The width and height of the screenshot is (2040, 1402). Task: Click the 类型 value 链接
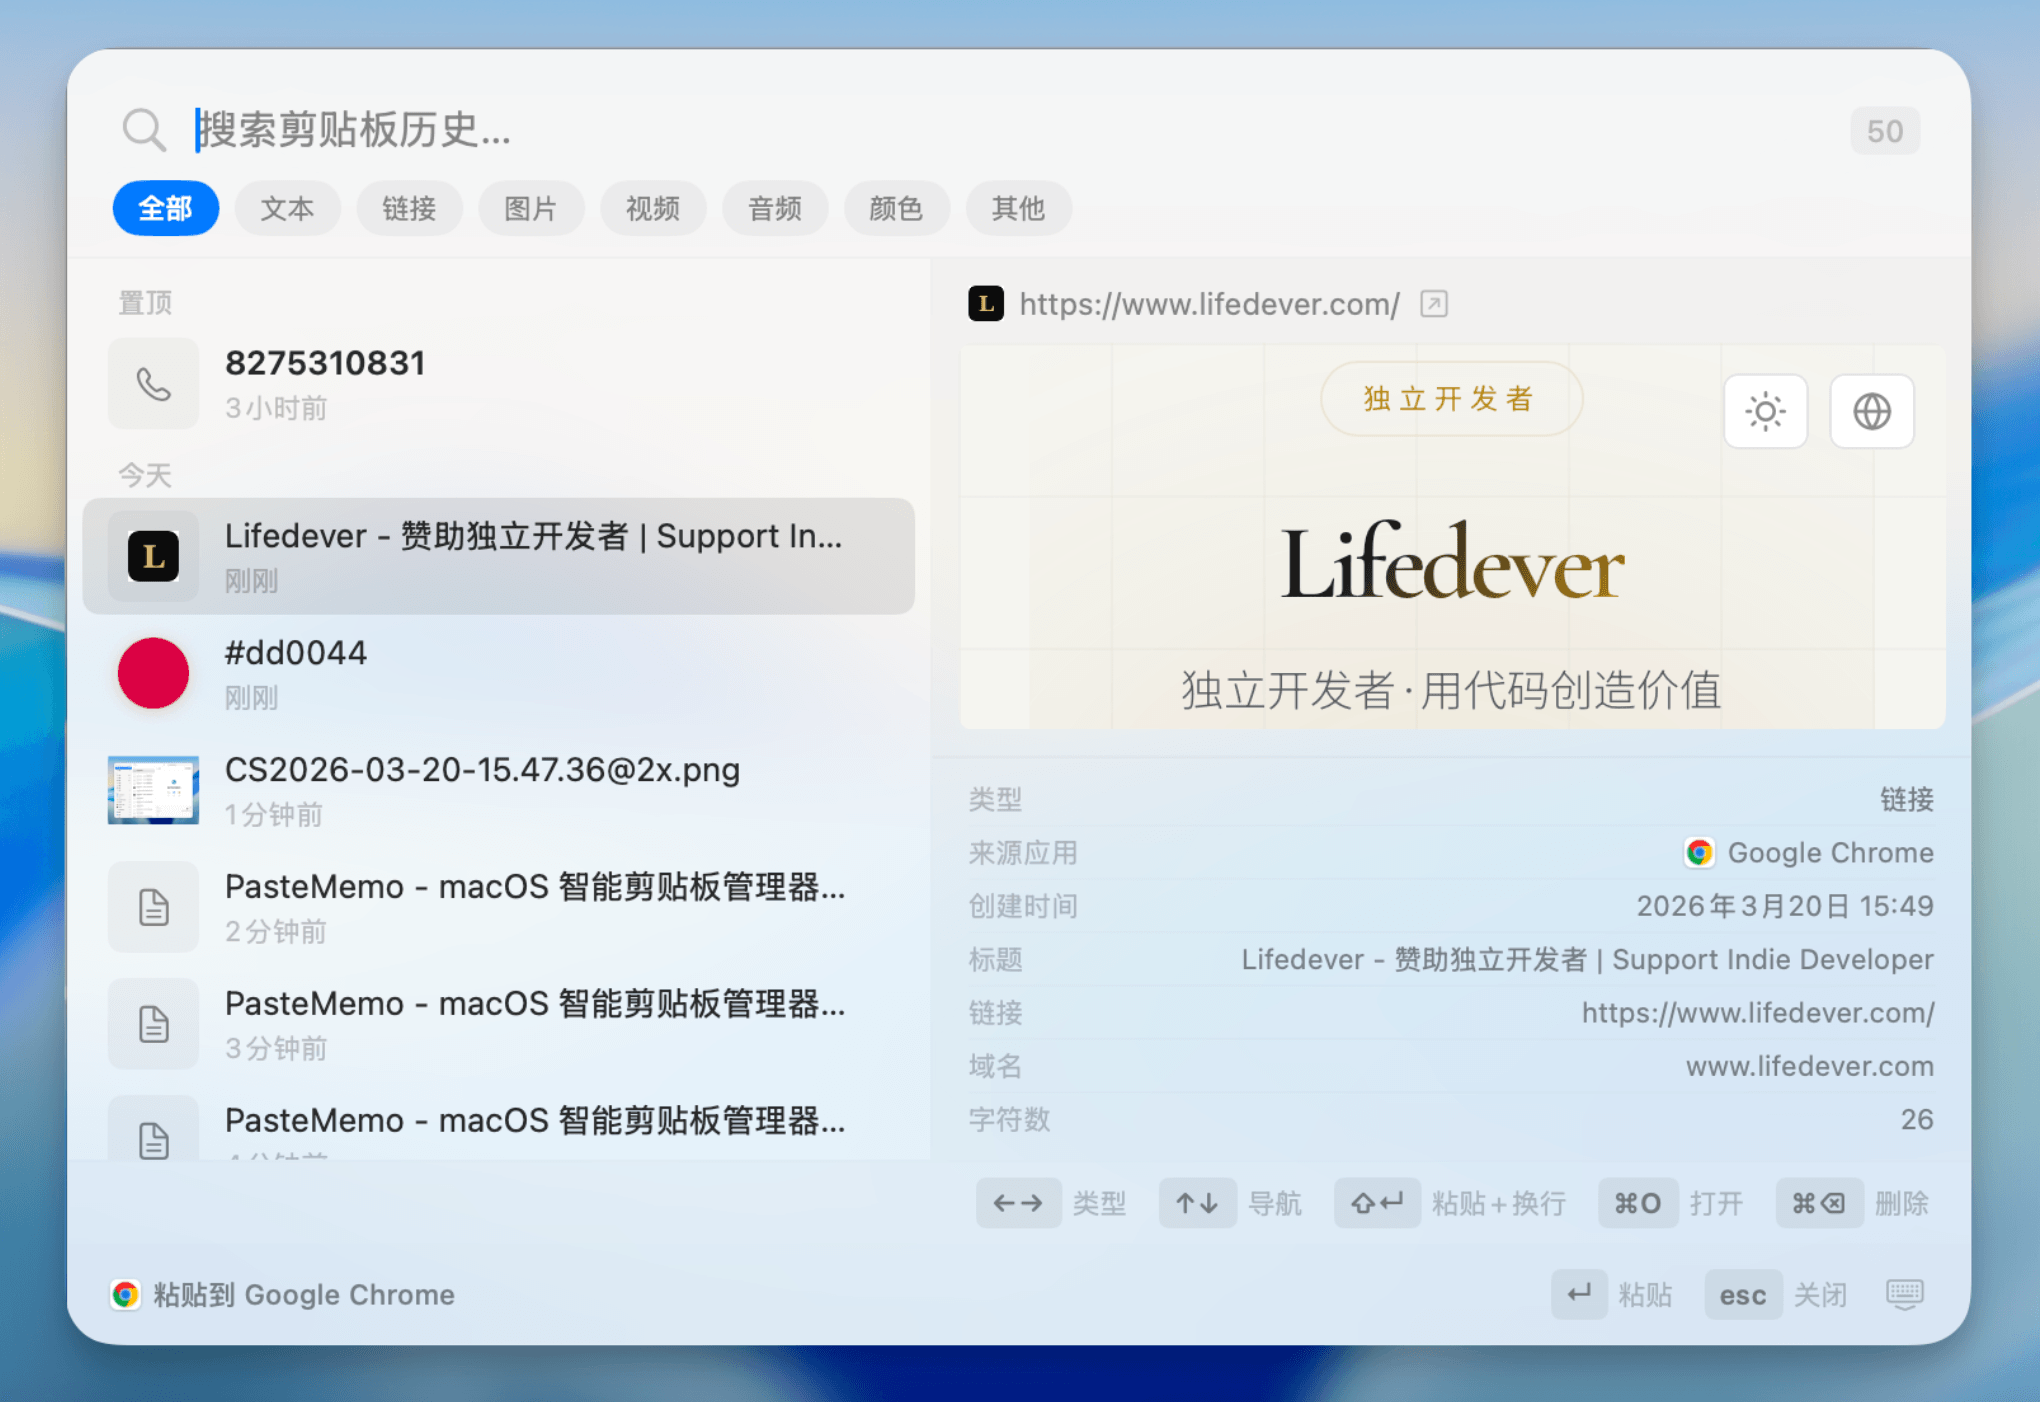[x=1906, y=799]
